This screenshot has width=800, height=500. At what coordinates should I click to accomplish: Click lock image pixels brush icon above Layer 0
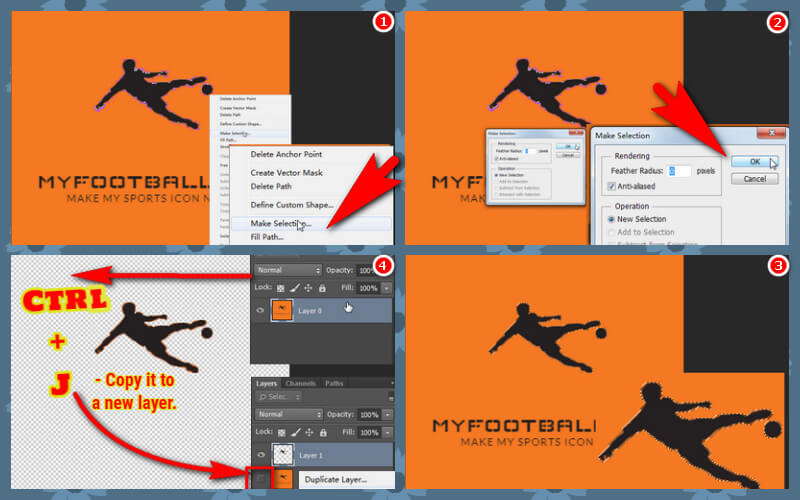[294, 288]
